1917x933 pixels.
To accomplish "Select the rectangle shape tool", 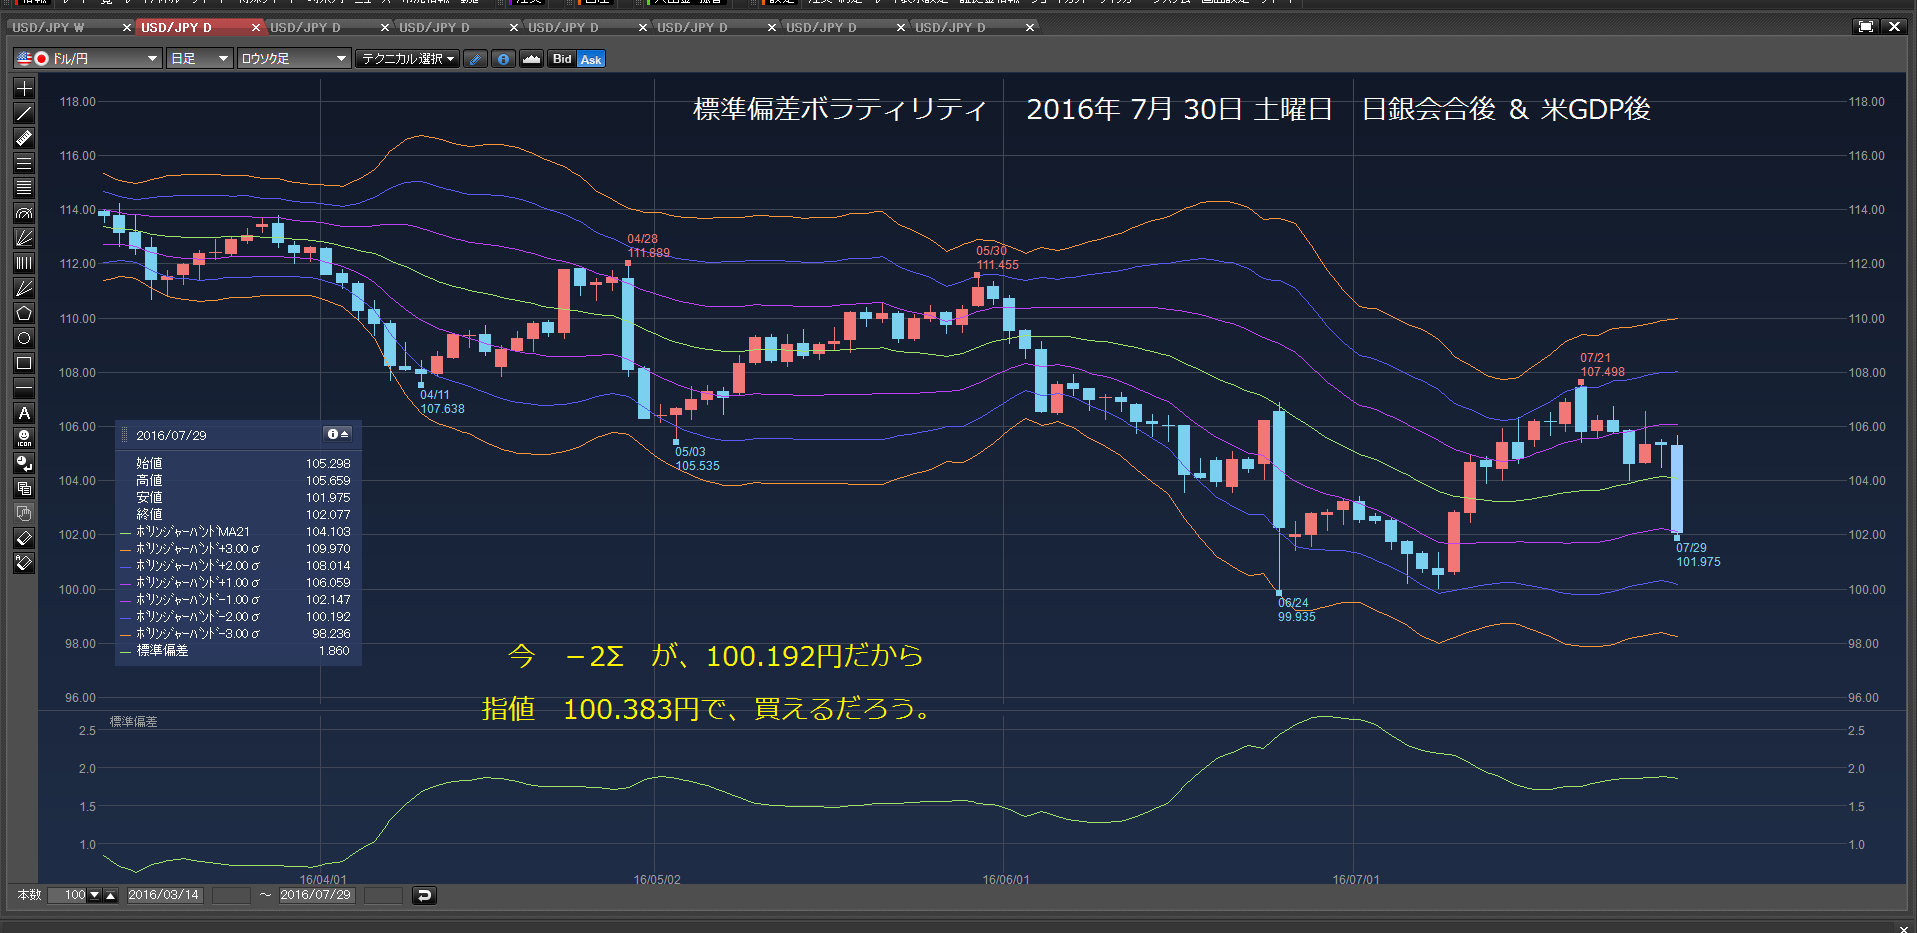I will pos(24,363).
